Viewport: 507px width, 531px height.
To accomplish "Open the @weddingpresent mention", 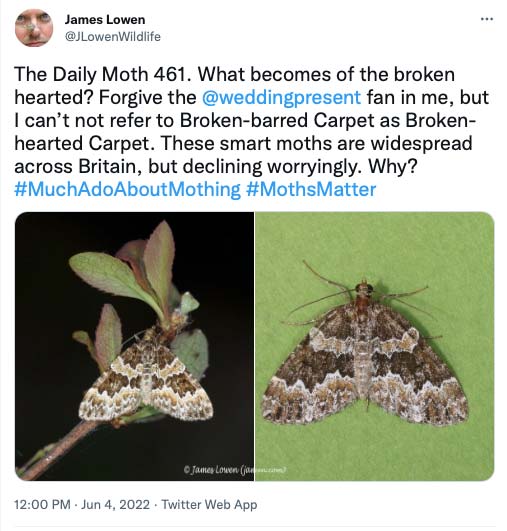I will [281, 97].
